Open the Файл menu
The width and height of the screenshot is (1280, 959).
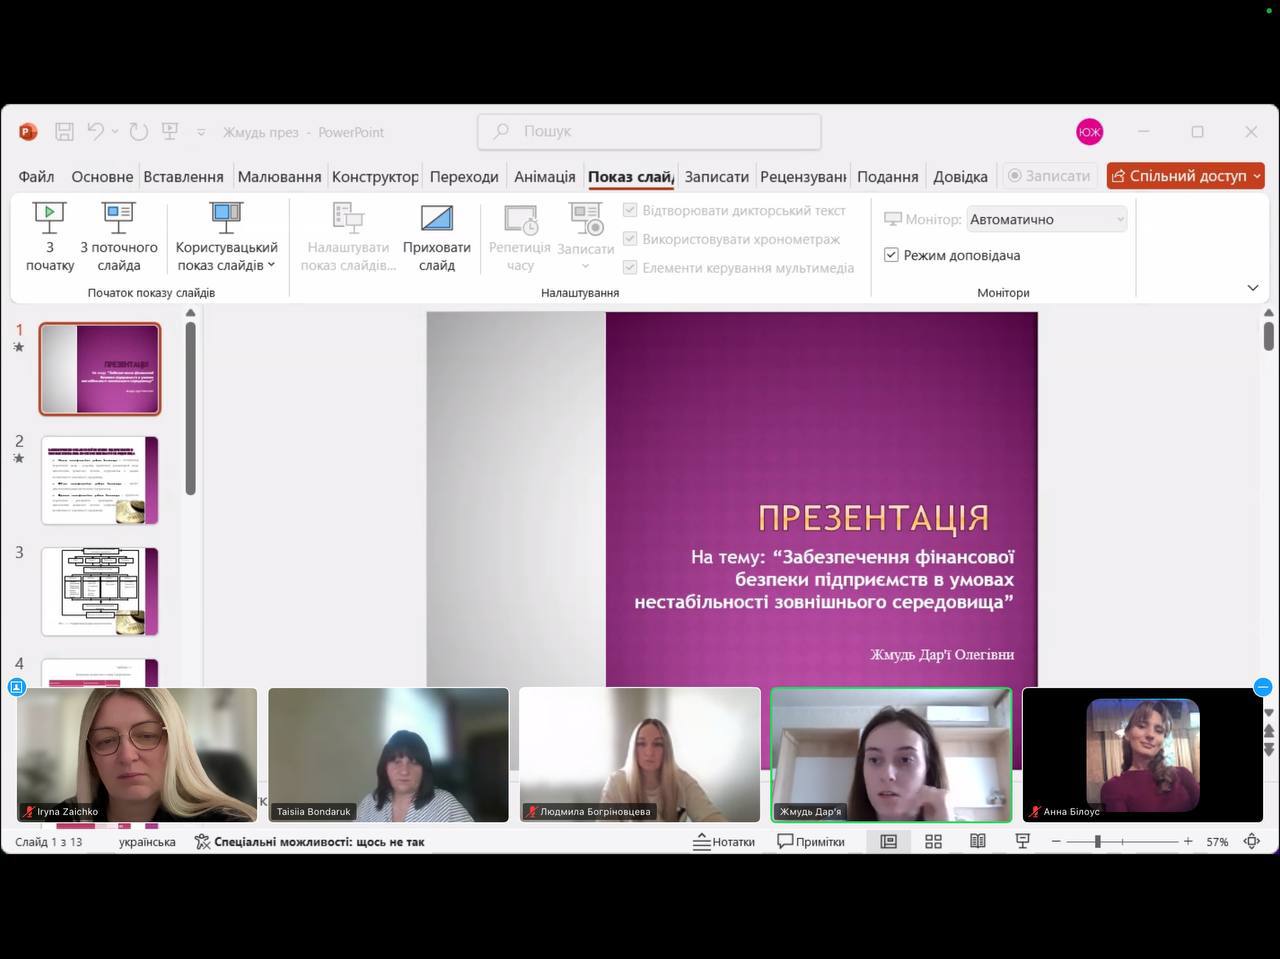coord(36,177)
